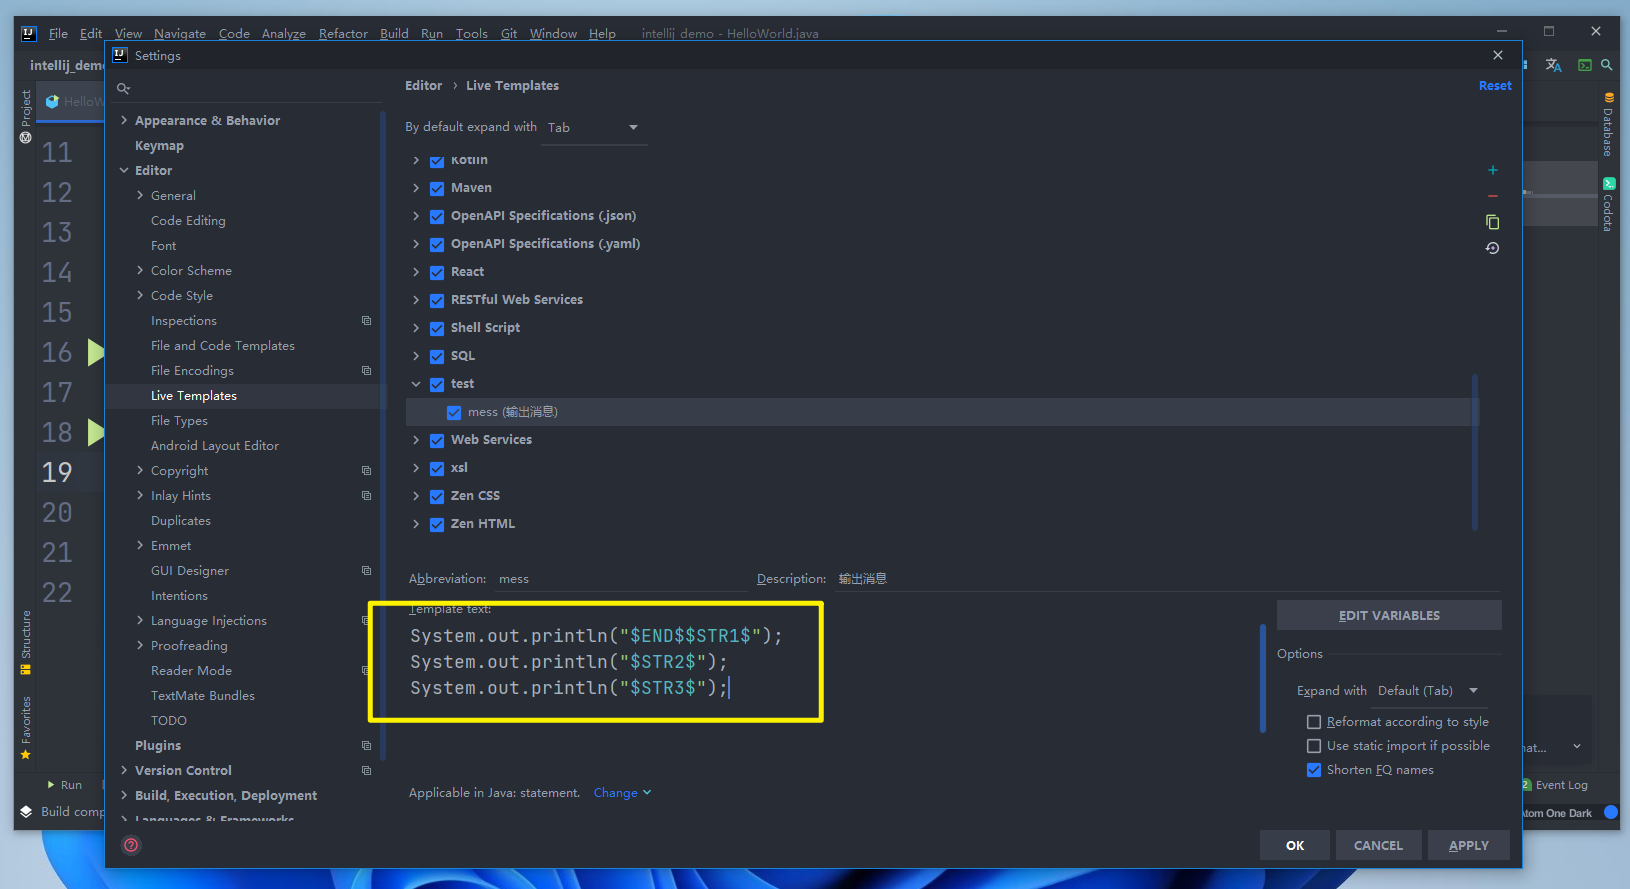Click project-level icon next to File Encodings
The height and width of the screenshot is (889, 1630).
point(366,371)
